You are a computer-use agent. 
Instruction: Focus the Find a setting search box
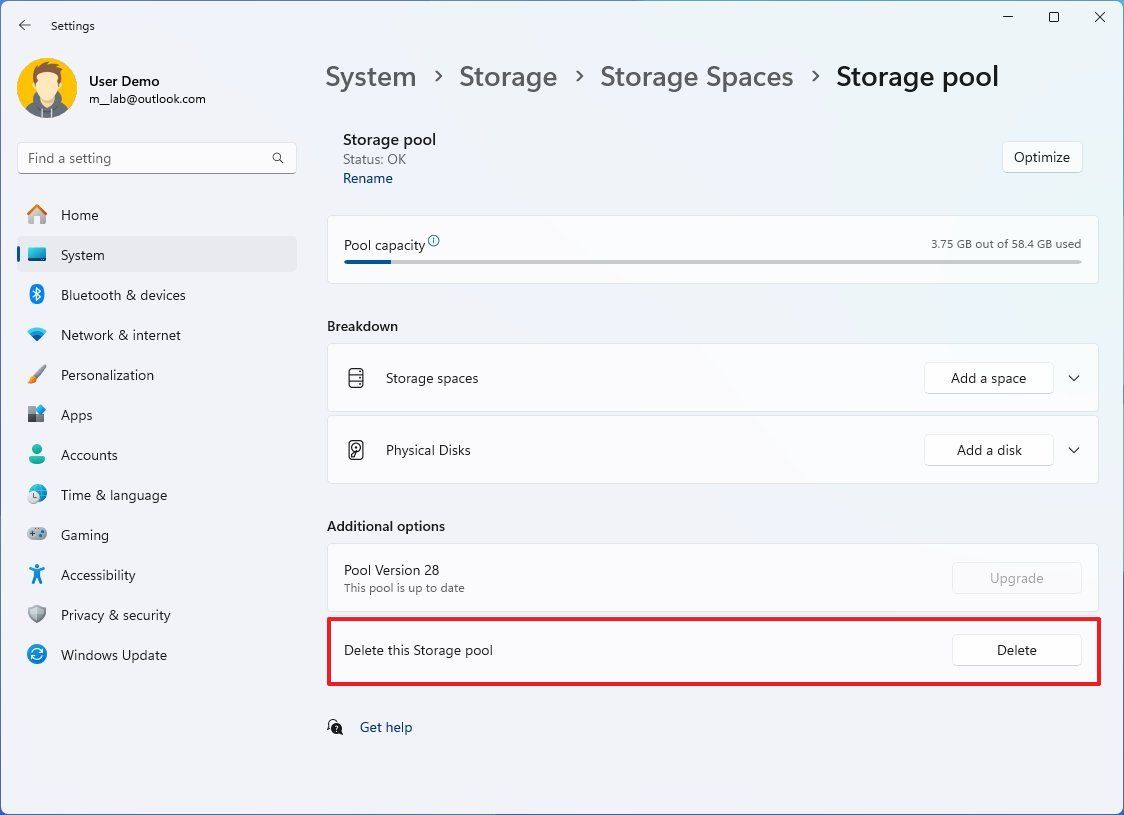[x=145, y=158]
